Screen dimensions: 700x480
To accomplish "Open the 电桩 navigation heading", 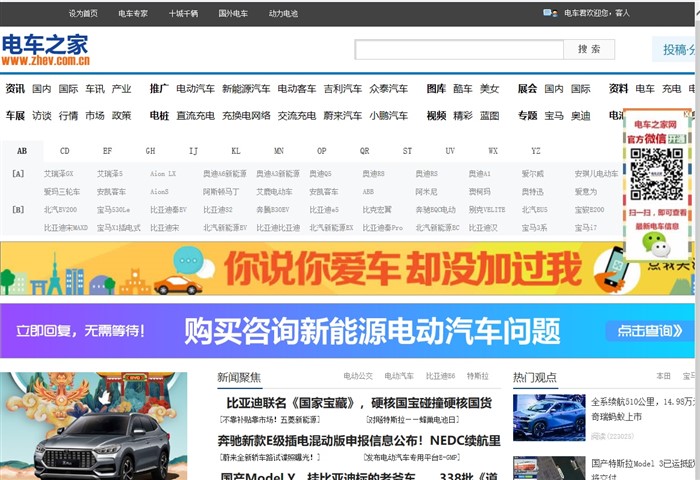I will (159, 116).
